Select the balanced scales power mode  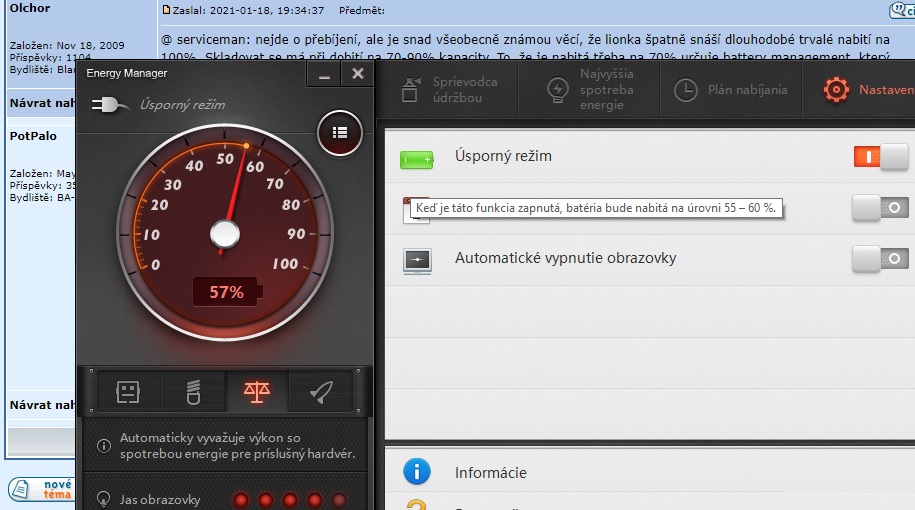(257, 391)
